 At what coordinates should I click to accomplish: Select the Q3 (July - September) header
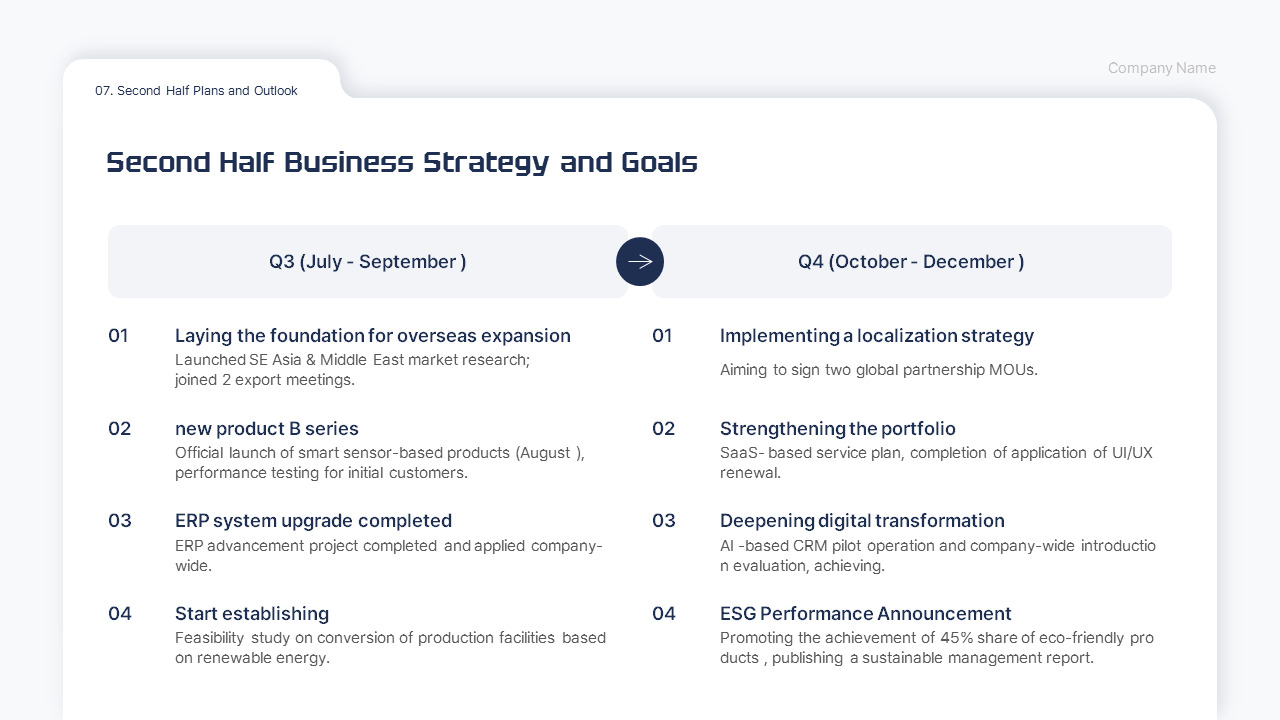pyautogui.click(x=367, y=262)
